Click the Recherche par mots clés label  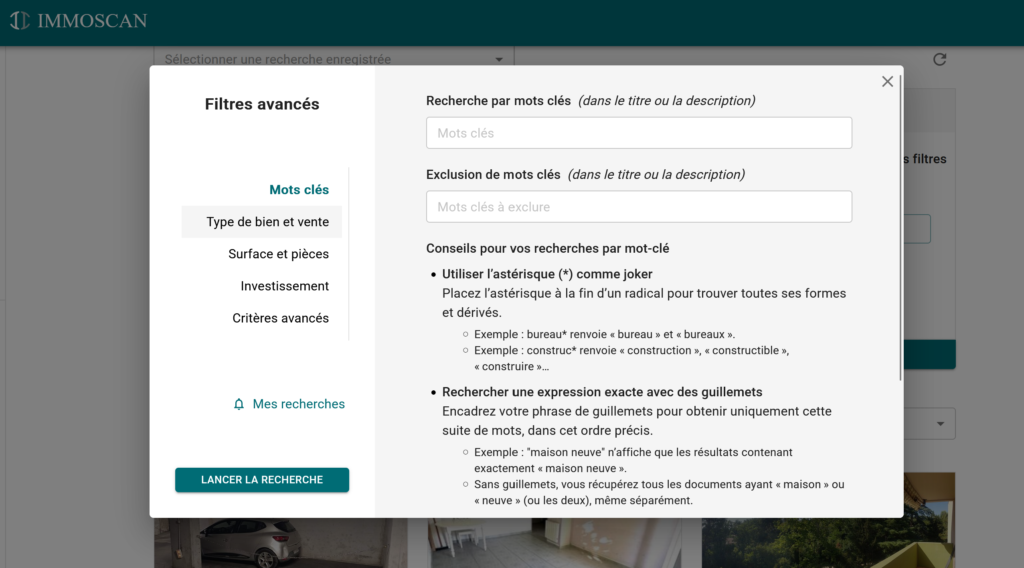pos(498,101)
